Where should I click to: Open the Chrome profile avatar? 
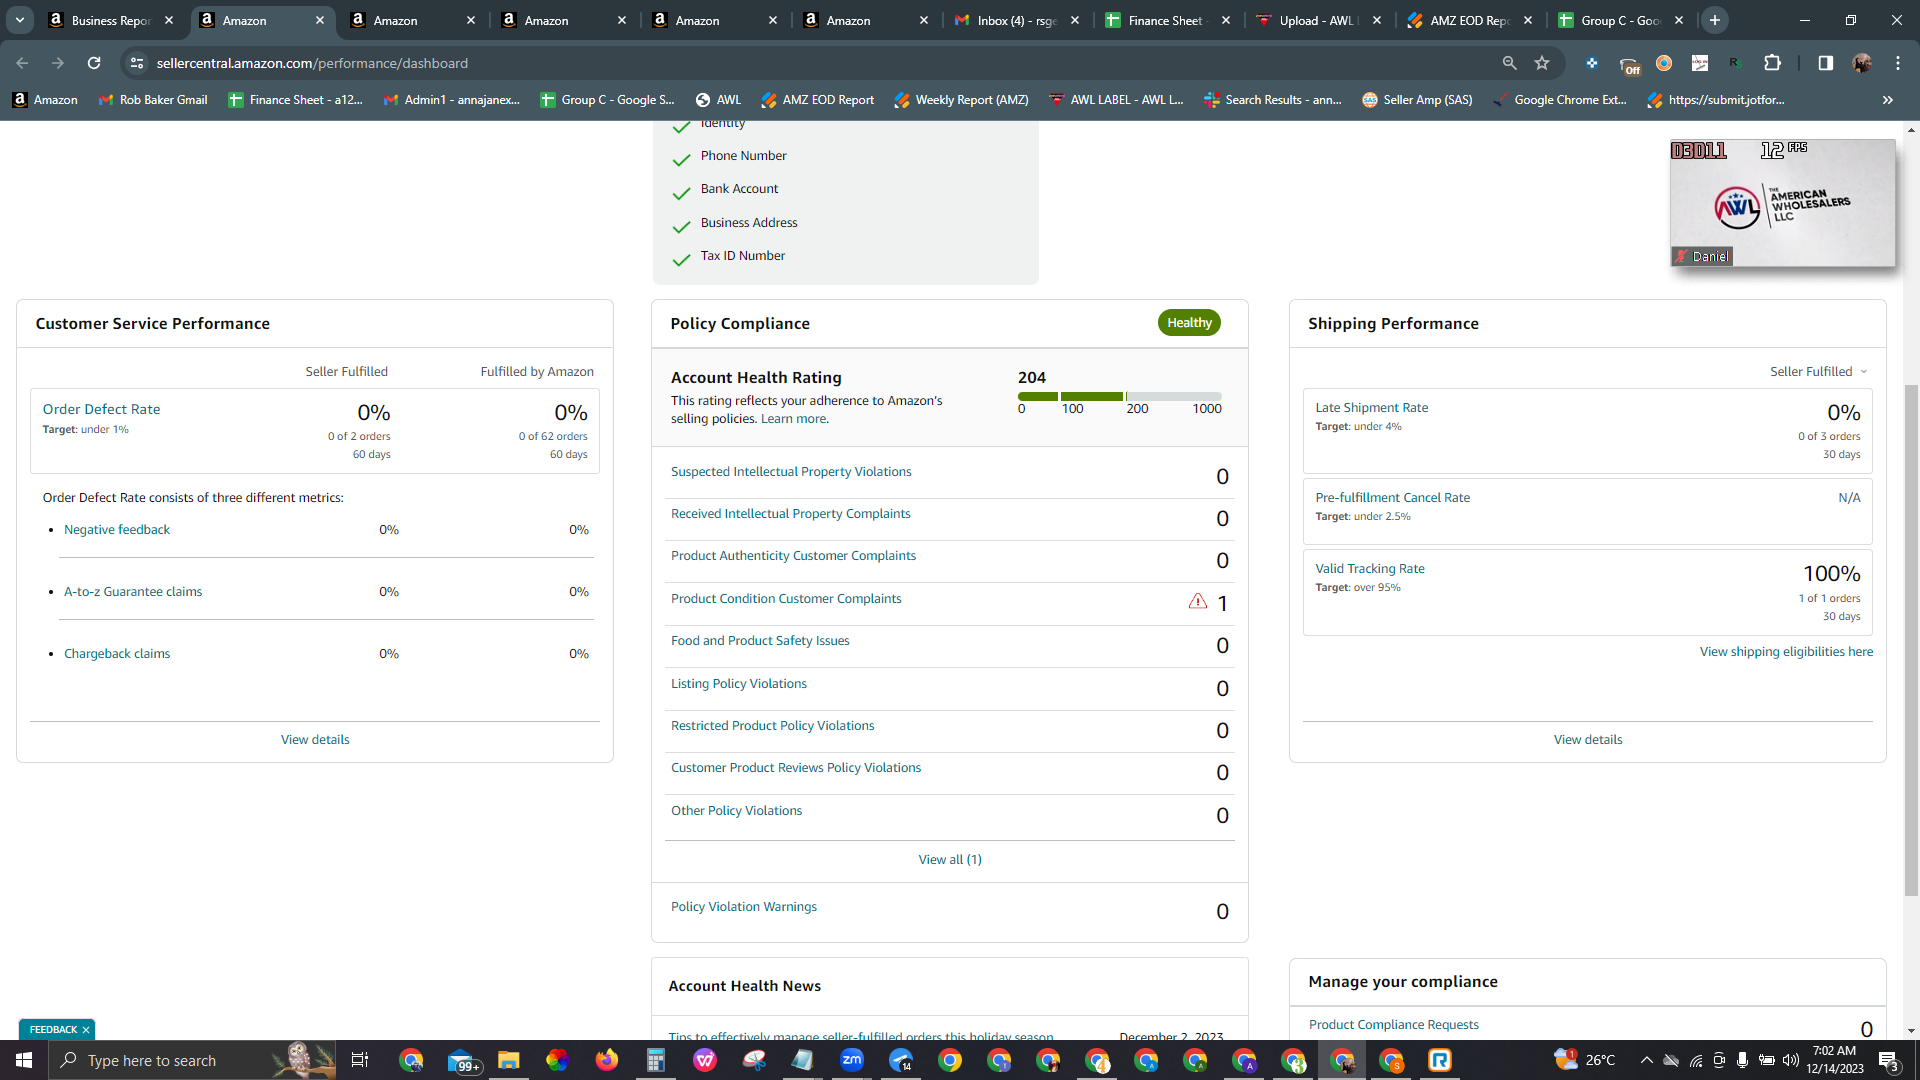coord(1861,63)
